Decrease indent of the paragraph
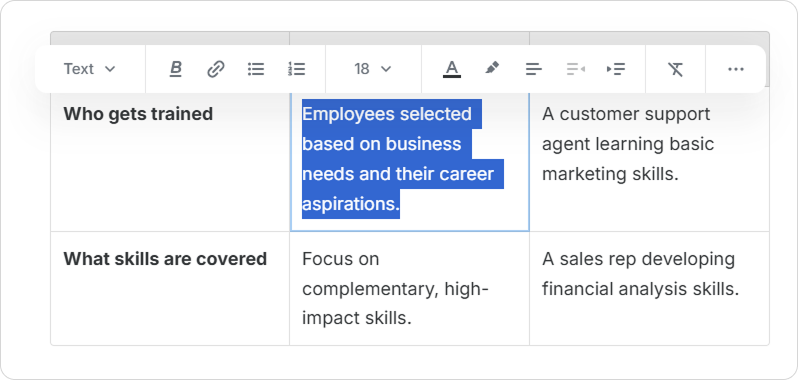This screenshot has width=798, height=380. pos(575,69)
